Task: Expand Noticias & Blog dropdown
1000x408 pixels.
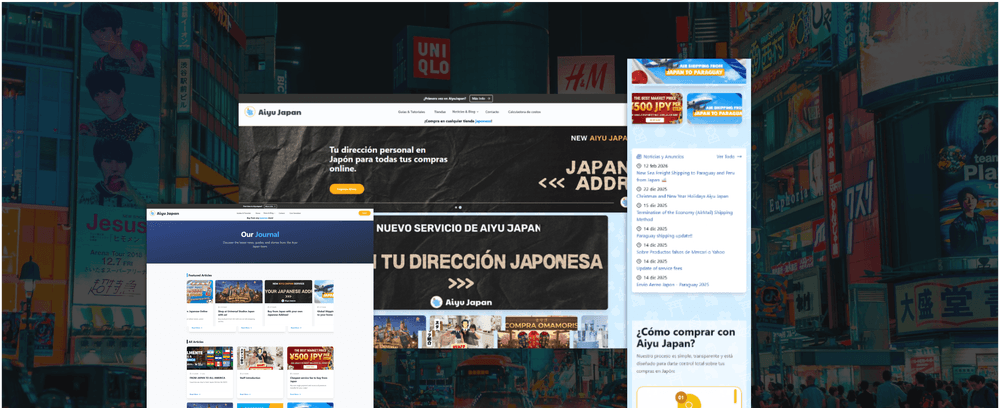Action: click(465, 112)
